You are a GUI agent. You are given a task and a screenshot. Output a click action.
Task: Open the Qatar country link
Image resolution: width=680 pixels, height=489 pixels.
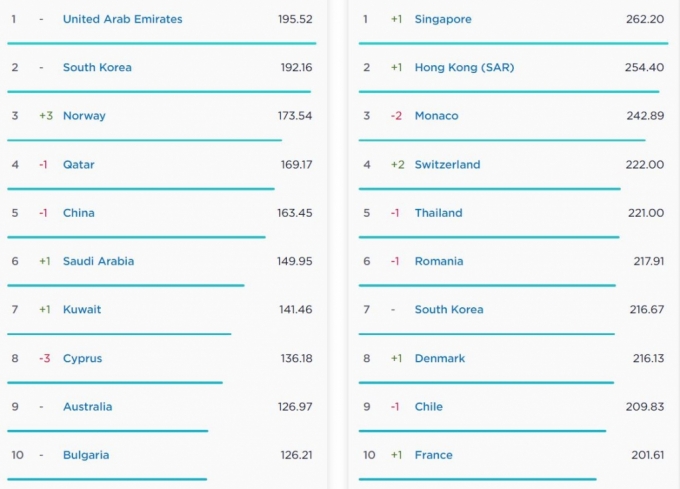click(78, 165)
